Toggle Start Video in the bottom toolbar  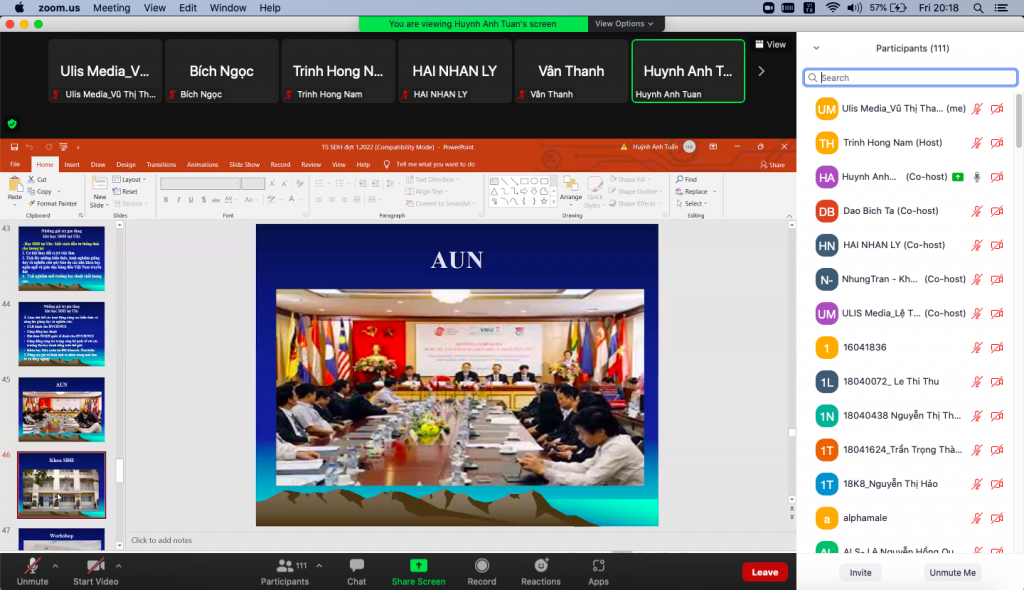[x=95, y=566]
